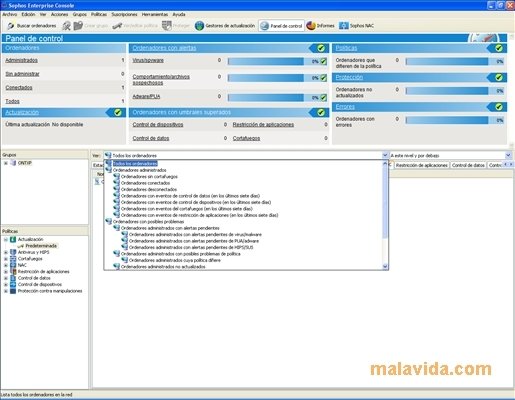
Task: Open the A este nivel y por debajo dropdown
Action: pyautogui.click(x=508, y=155)
